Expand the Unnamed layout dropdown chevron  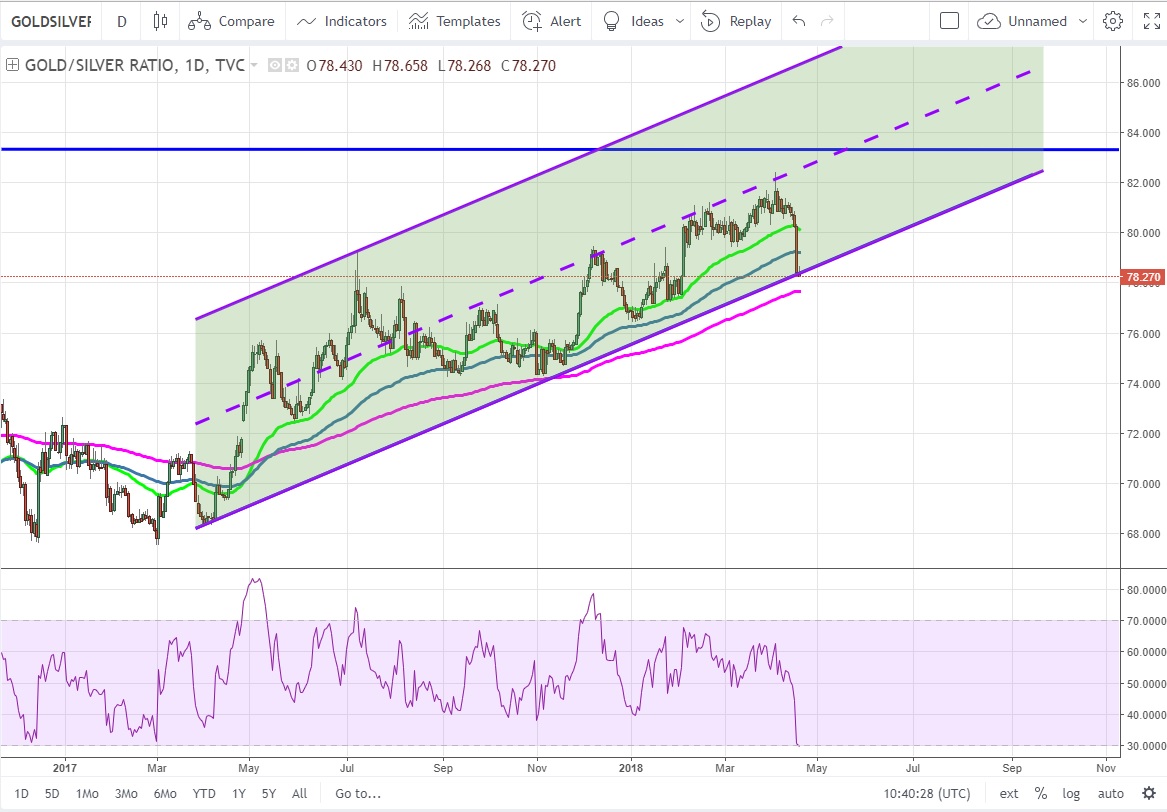tap(1083, 22)
